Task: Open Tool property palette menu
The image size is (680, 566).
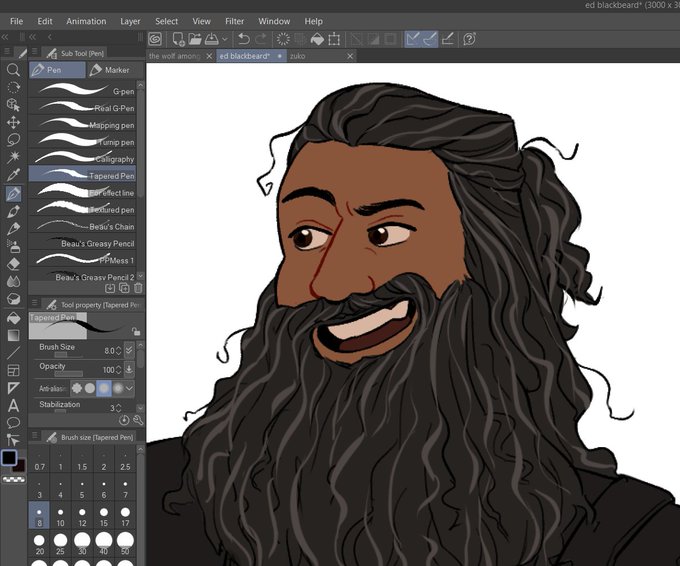Action: pos(34,303)
